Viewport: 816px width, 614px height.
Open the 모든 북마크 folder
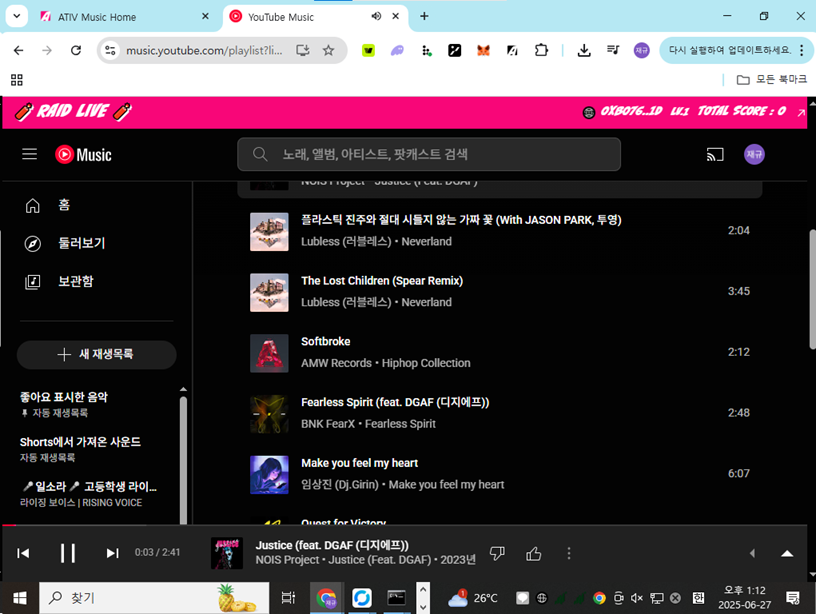772,80
